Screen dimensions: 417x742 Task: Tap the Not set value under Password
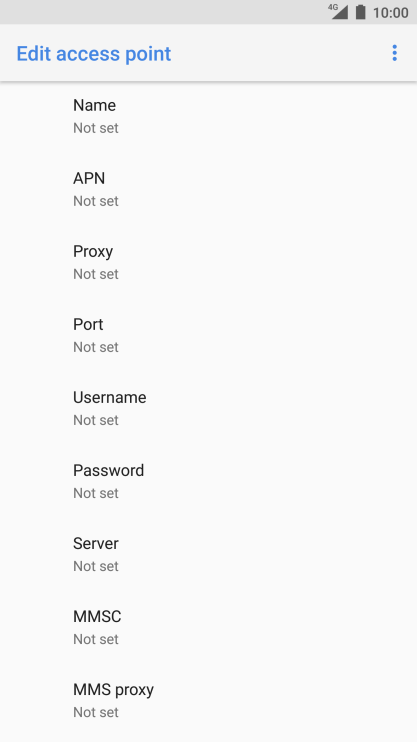click(96, 493)
